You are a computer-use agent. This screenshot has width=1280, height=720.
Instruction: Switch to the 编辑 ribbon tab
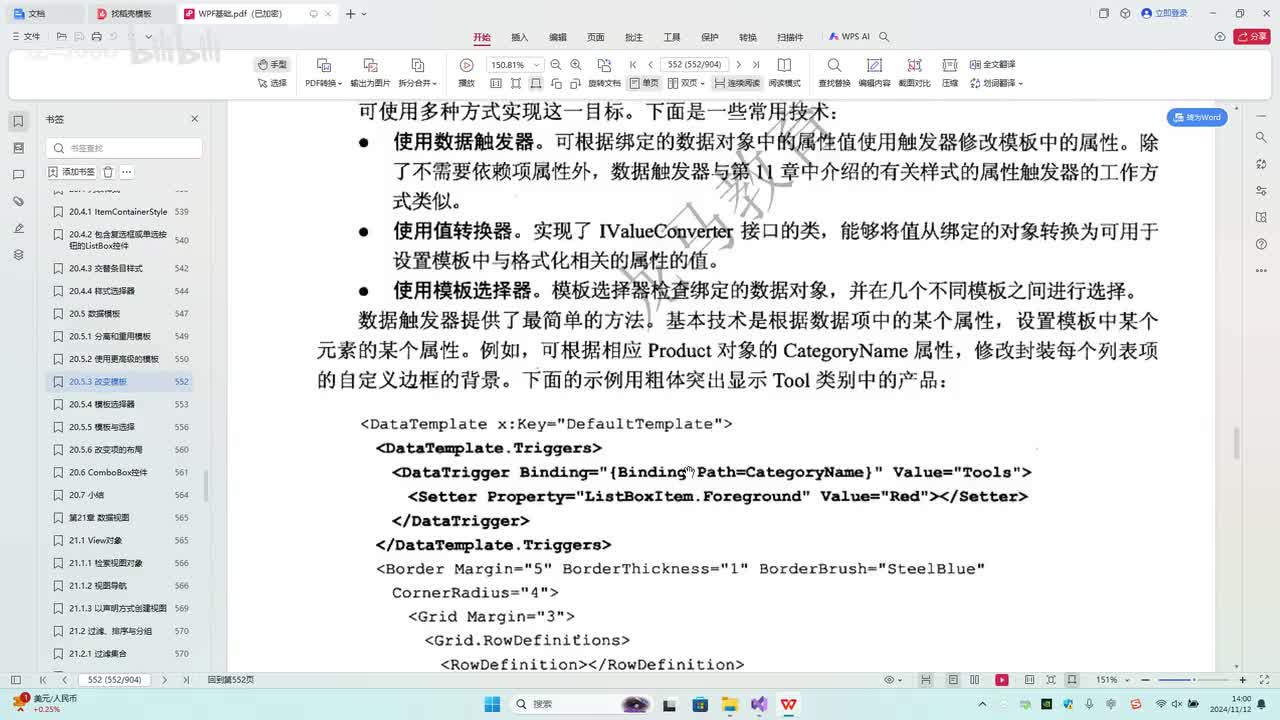pos(558,37)
